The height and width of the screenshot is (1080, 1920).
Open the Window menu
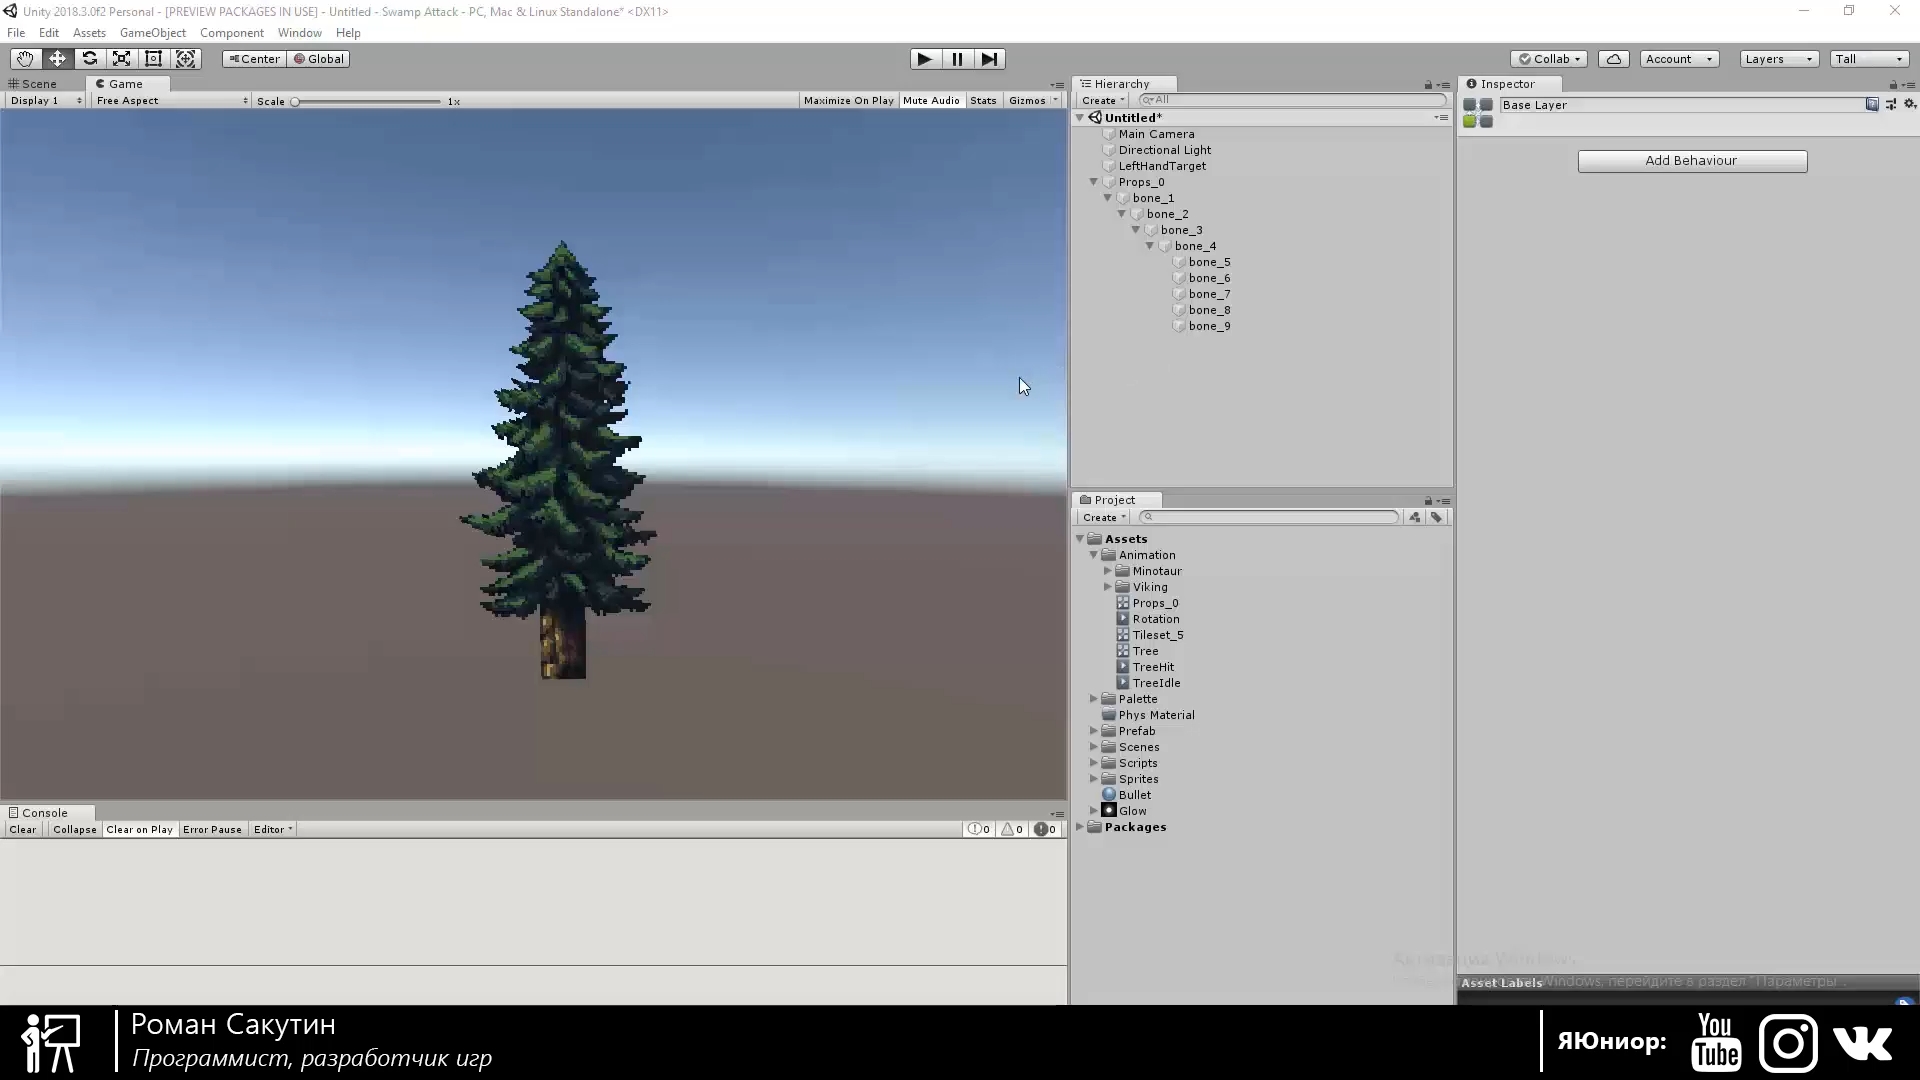pos(299,32)
